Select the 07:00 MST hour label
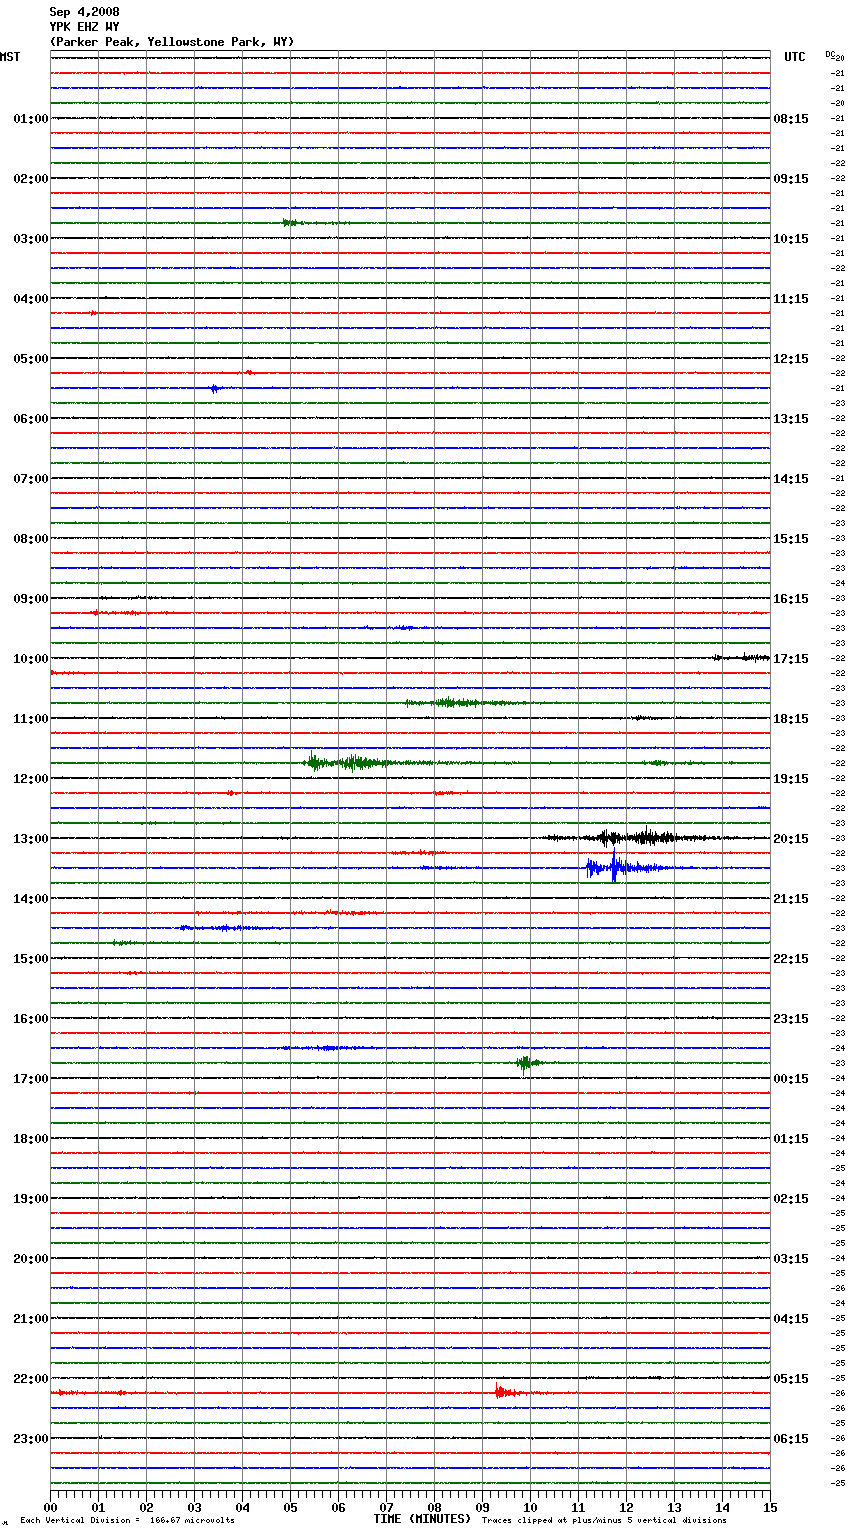Viewport: 850px width, 1534px height. pos(30,479)
